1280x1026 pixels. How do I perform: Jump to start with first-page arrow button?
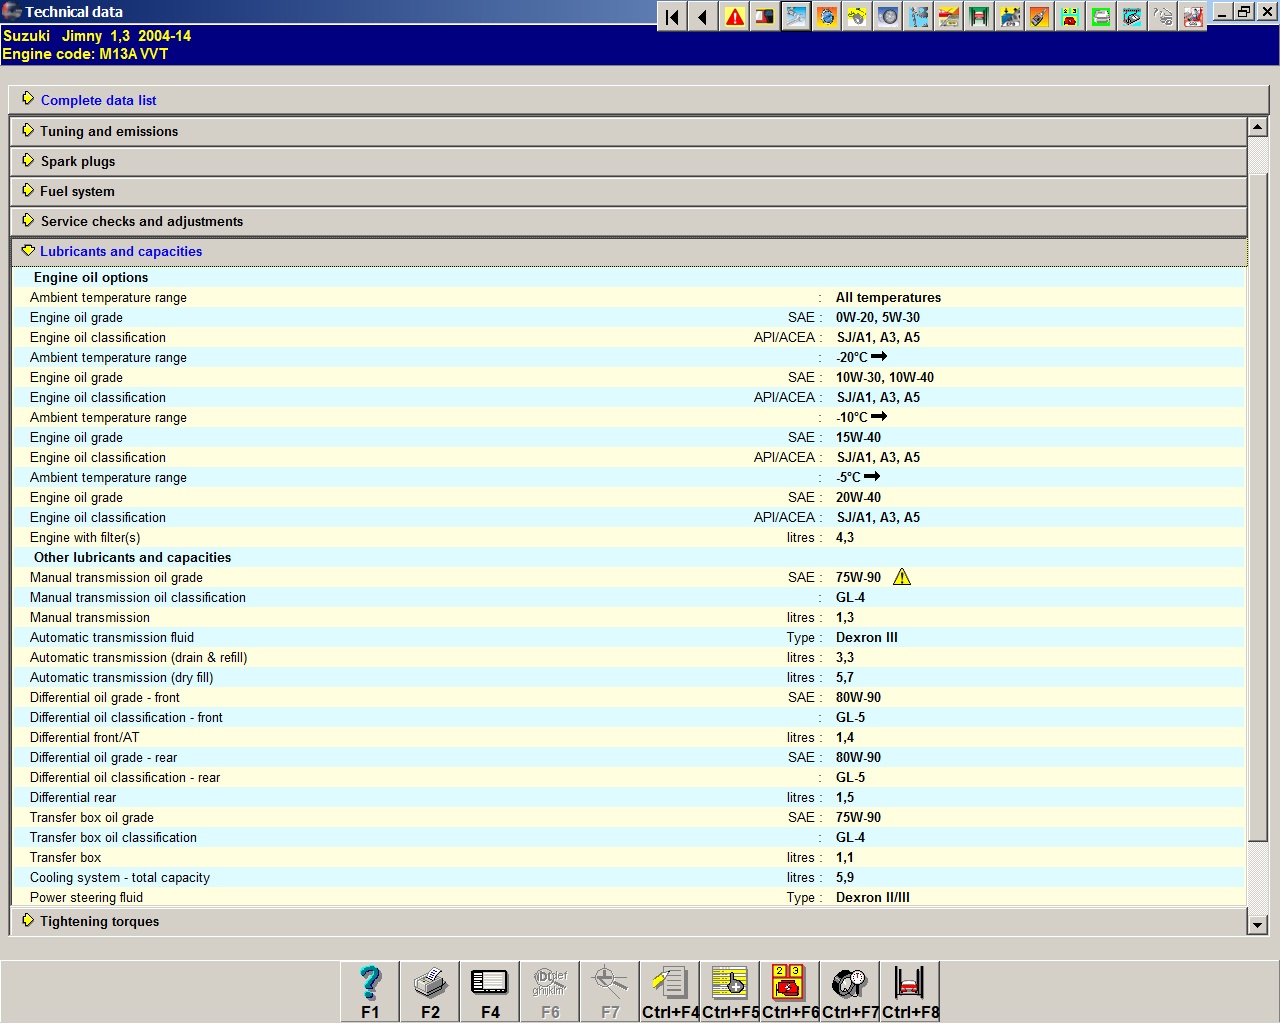click(x=673, y=17)
